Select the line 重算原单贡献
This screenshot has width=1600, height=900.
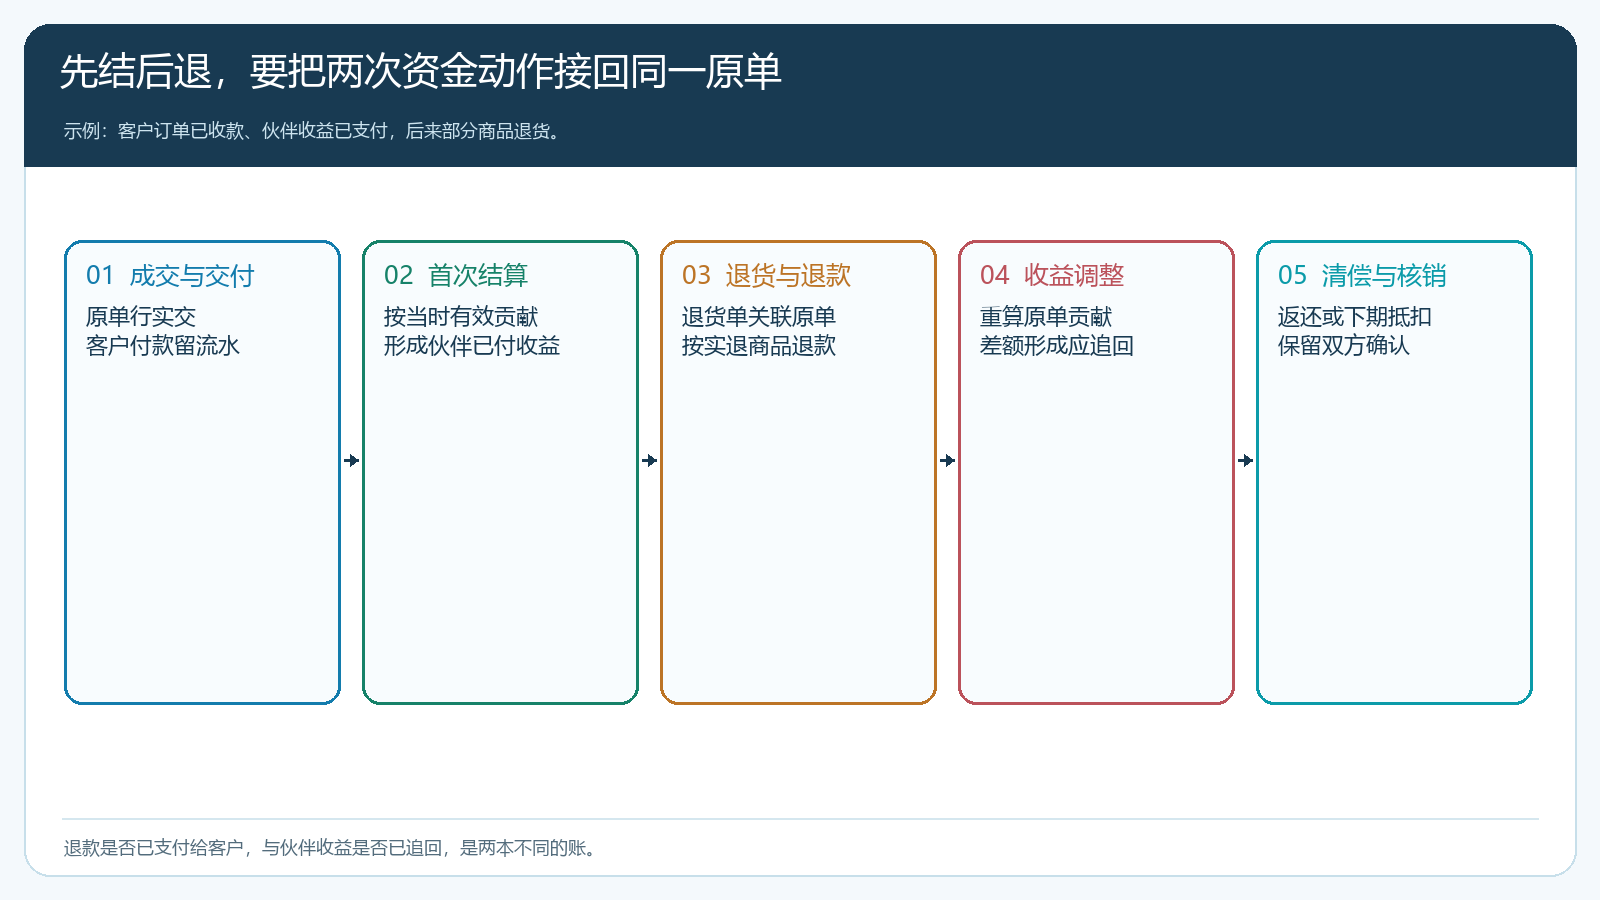tap(1046, 317)
